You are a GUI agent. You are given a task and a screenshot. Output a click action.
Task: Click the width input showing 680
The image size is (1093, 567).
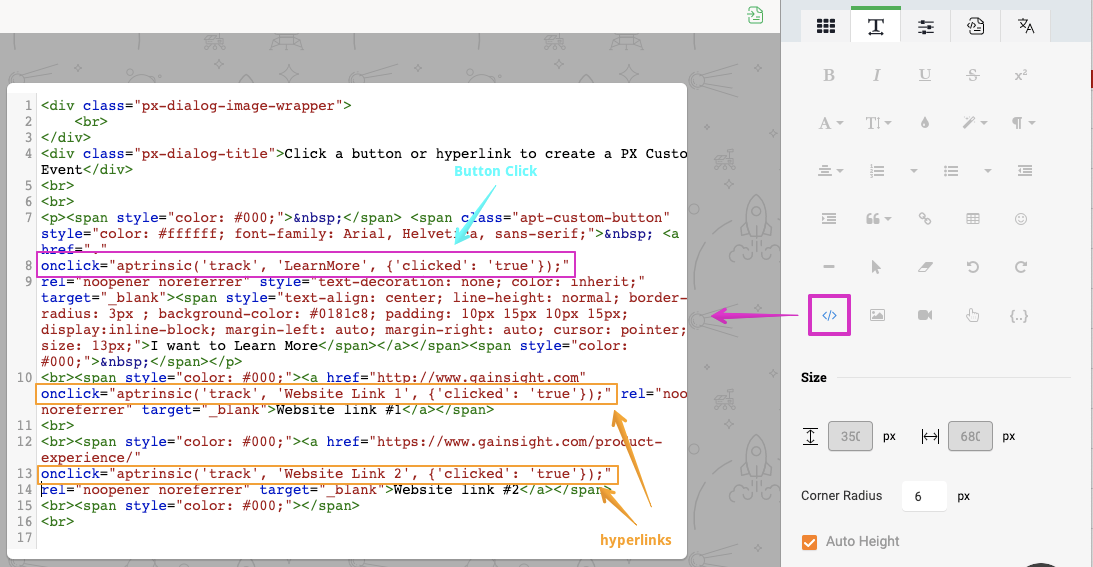[970, 436]
